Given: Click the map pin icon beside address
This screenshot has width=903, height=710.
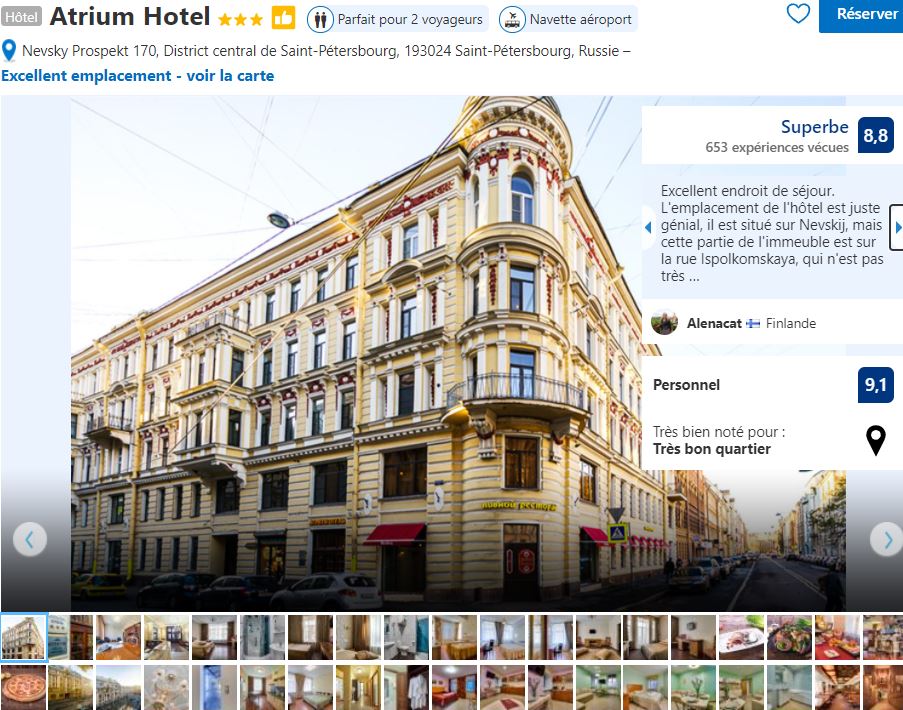Looking at the screenshot, I should pos(9,51).
